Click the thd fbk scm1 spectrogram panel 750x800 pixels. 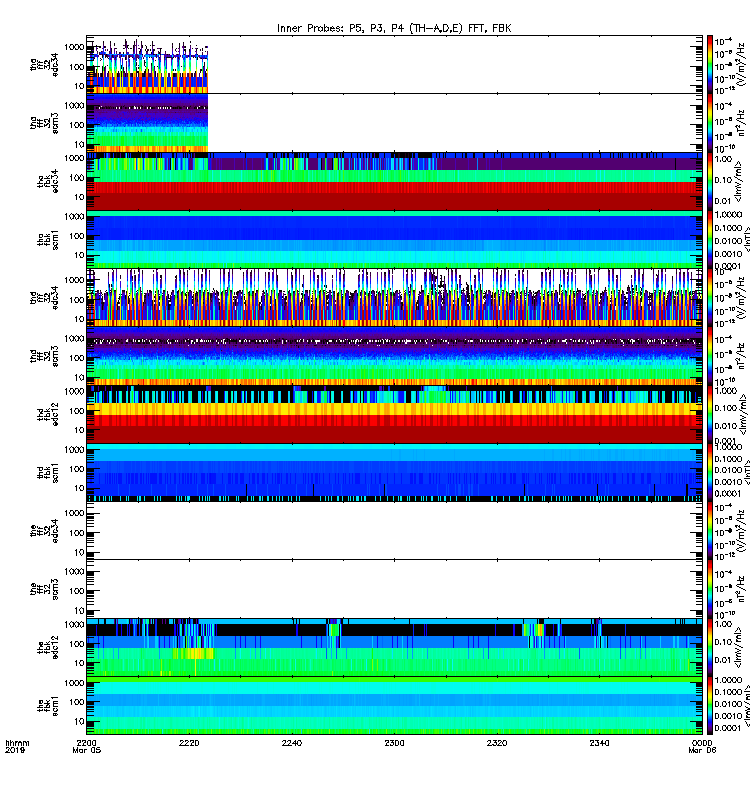pos(394,472)
